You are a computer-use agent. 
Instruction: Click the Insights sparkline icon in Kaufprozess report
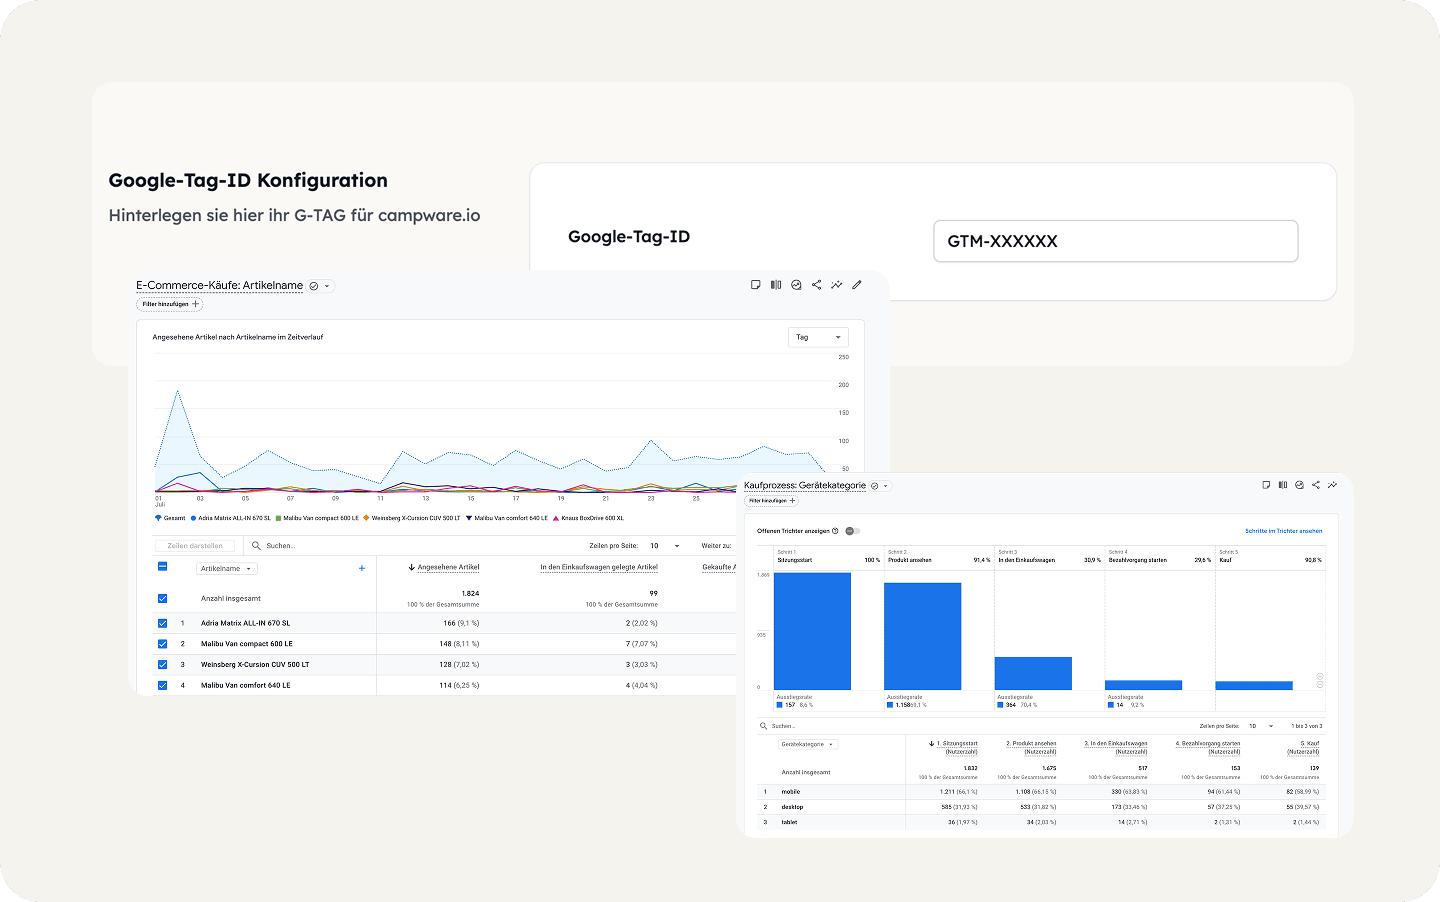1332,485
